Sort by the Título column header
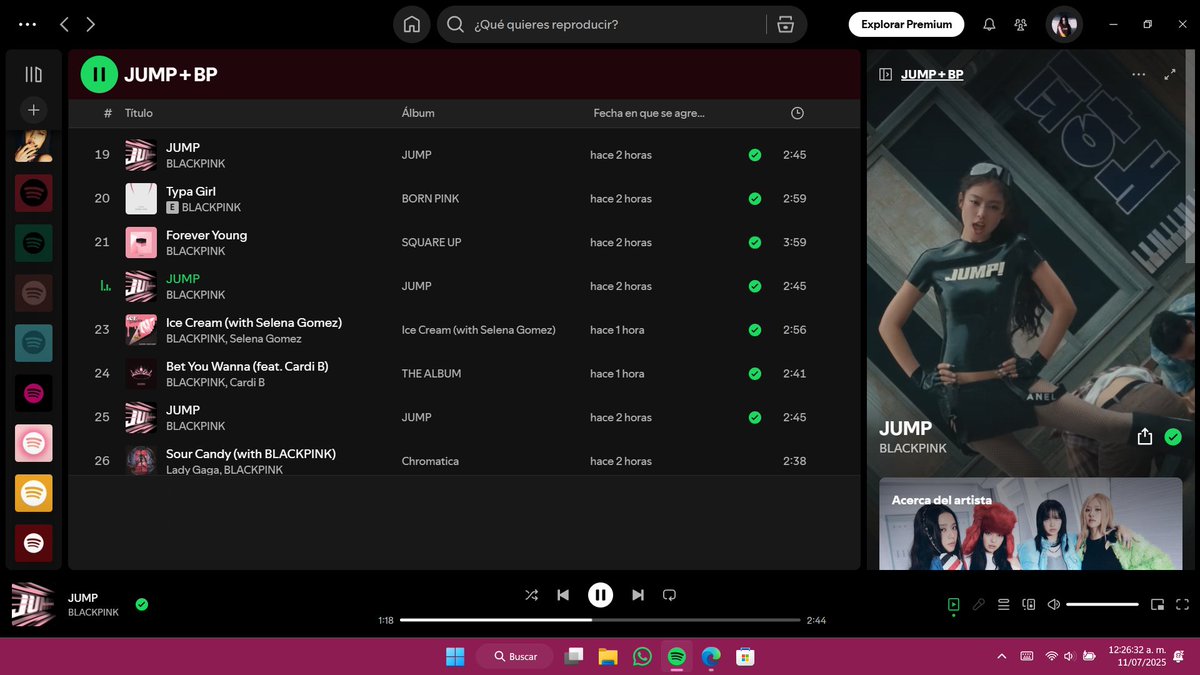The width and height of the screenshot is (1200, 675). (139, 113)
